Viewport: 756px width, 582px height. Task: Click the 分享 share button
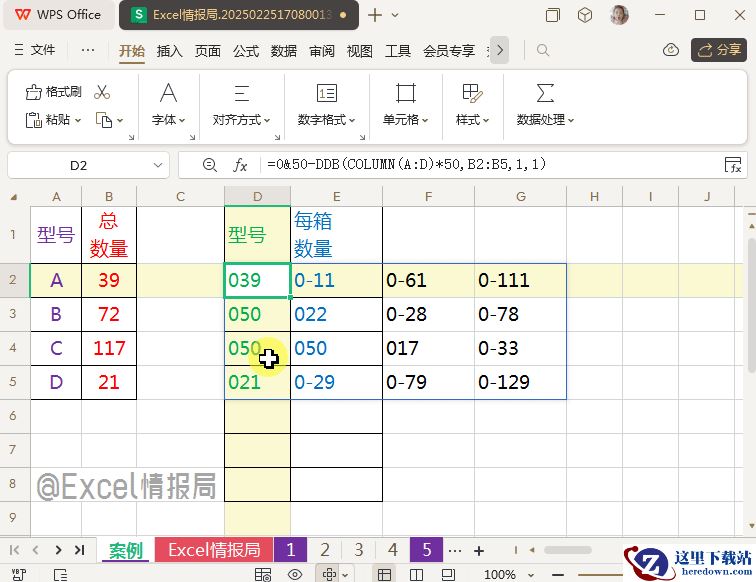719,50
